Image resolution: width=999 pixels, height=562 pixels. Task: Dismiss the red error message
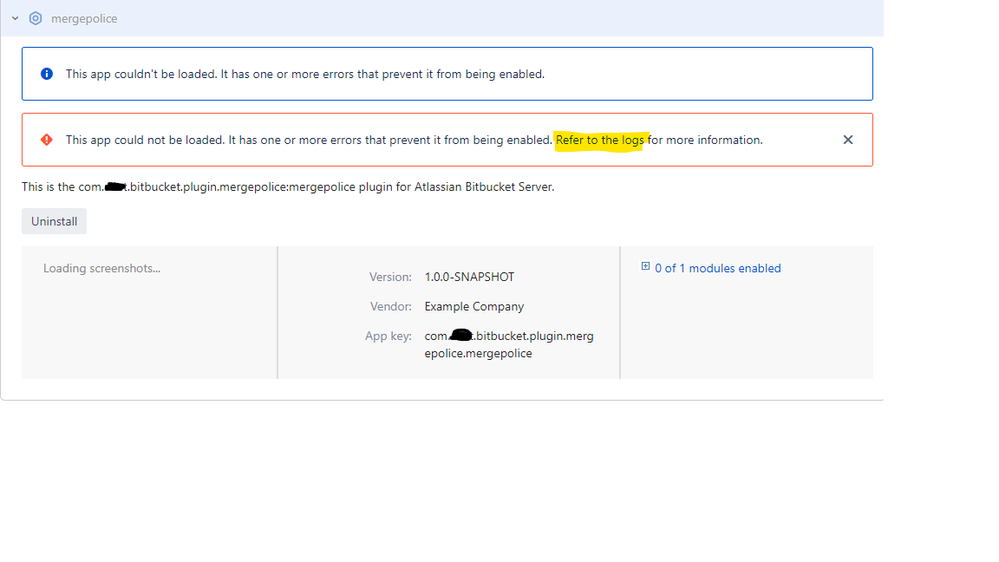[x=848, y=140]
